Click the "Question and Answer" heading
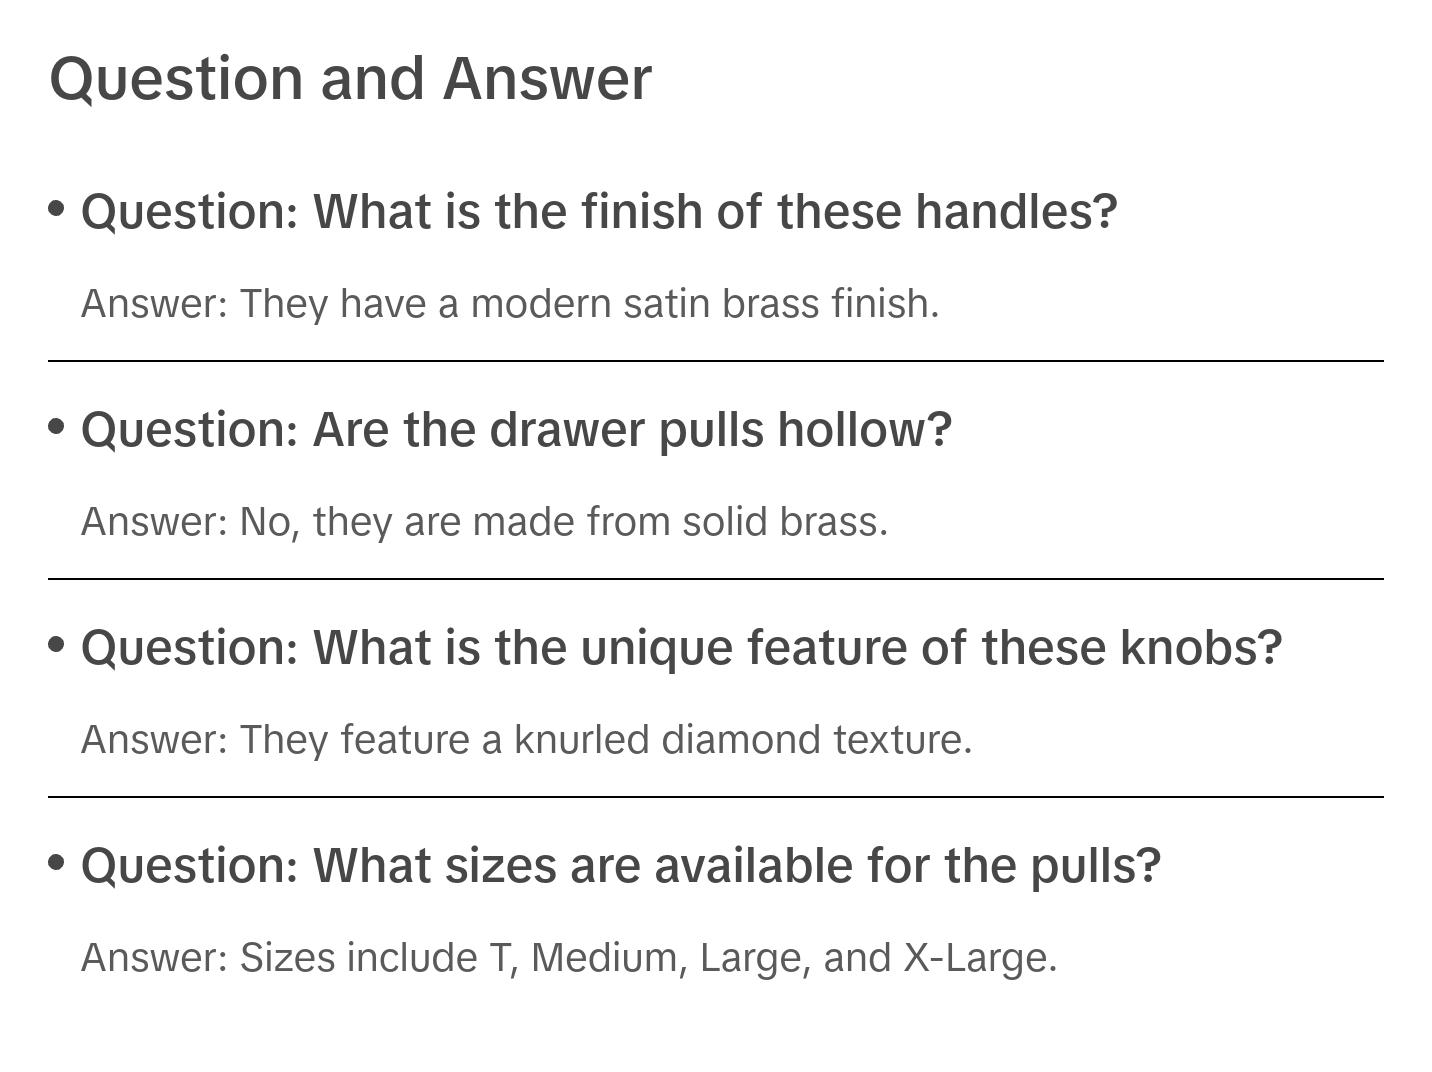 coord(350,79)
